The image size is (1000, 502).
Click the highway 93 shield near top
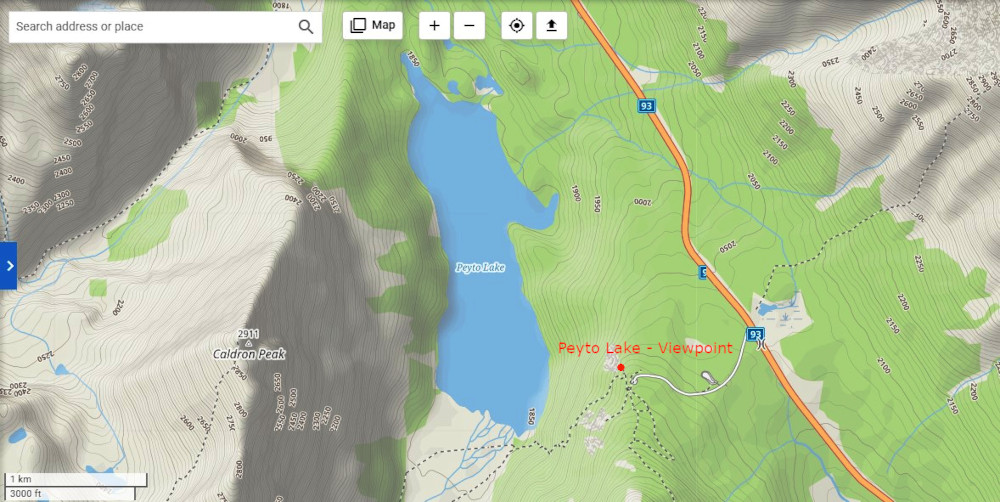[647, 106]
